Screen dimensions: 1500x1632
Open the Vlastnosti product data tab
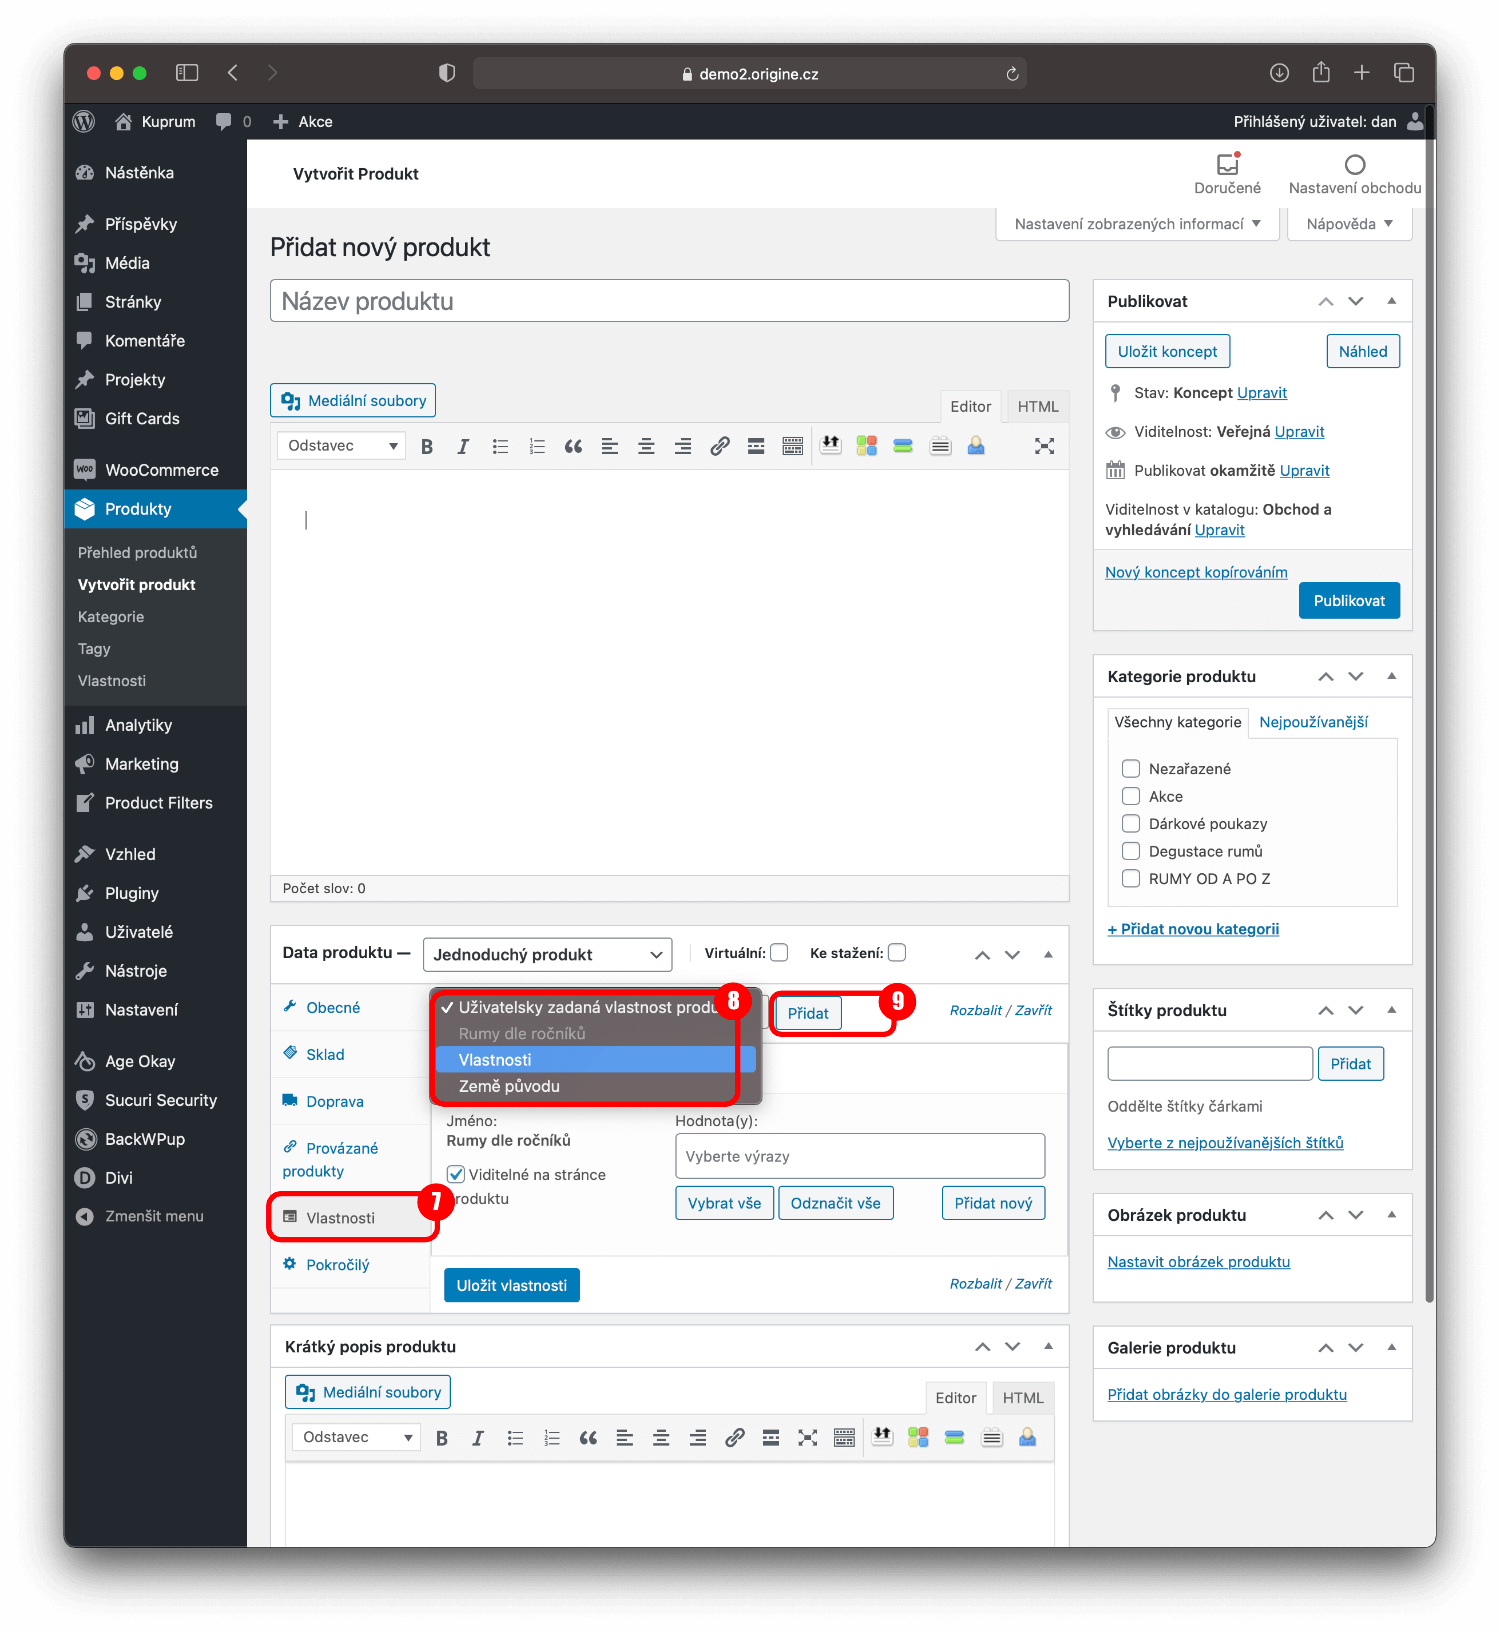[x=341, y=1218]
